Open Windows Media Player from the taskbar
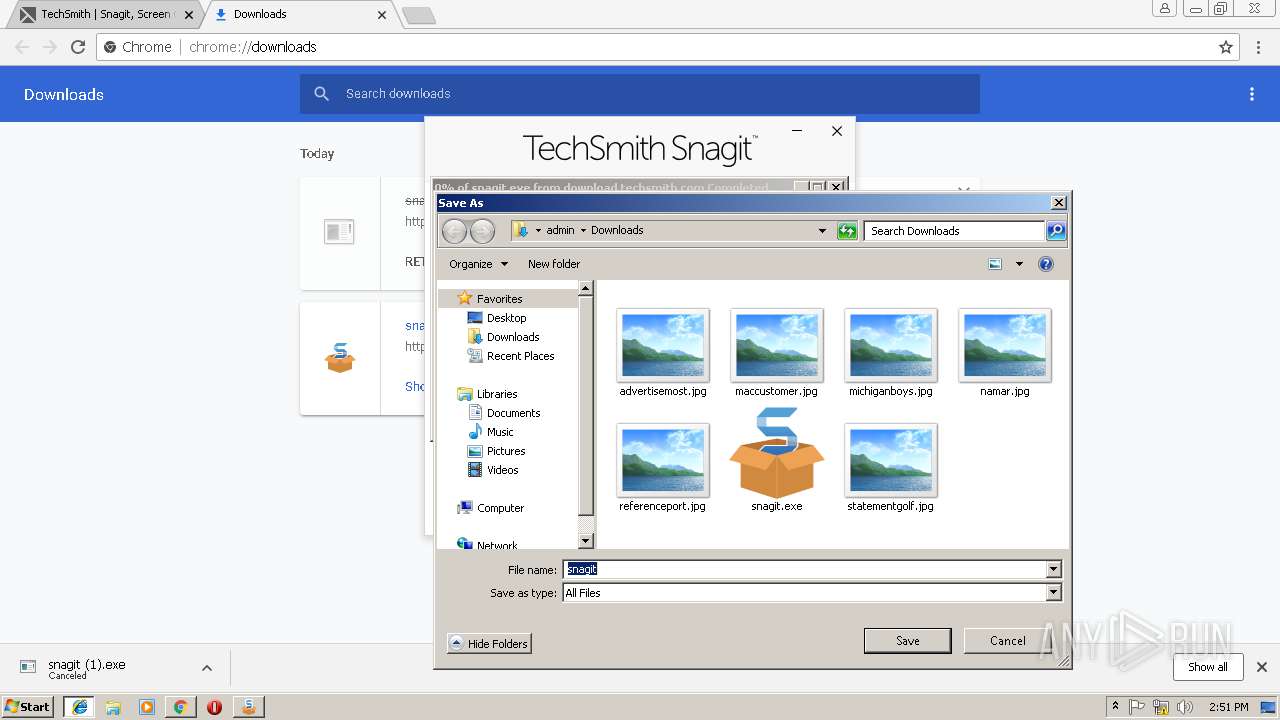This screenshot has width=1280, height=720. click(x=147, y=706)
